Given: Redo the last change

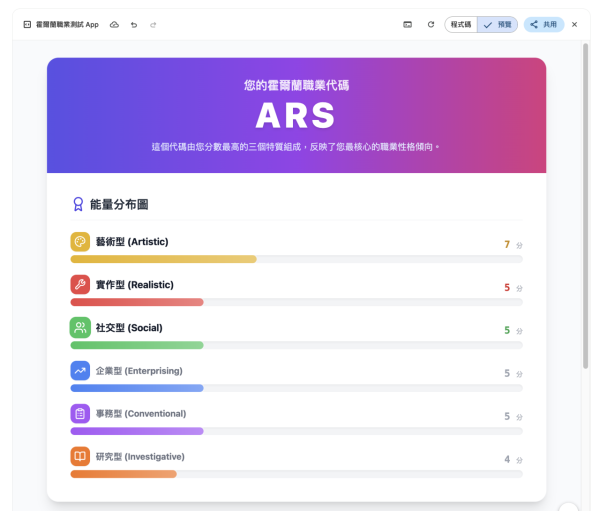Looking at the screenshot, I should pyautogui.click(x=153, y=24).
